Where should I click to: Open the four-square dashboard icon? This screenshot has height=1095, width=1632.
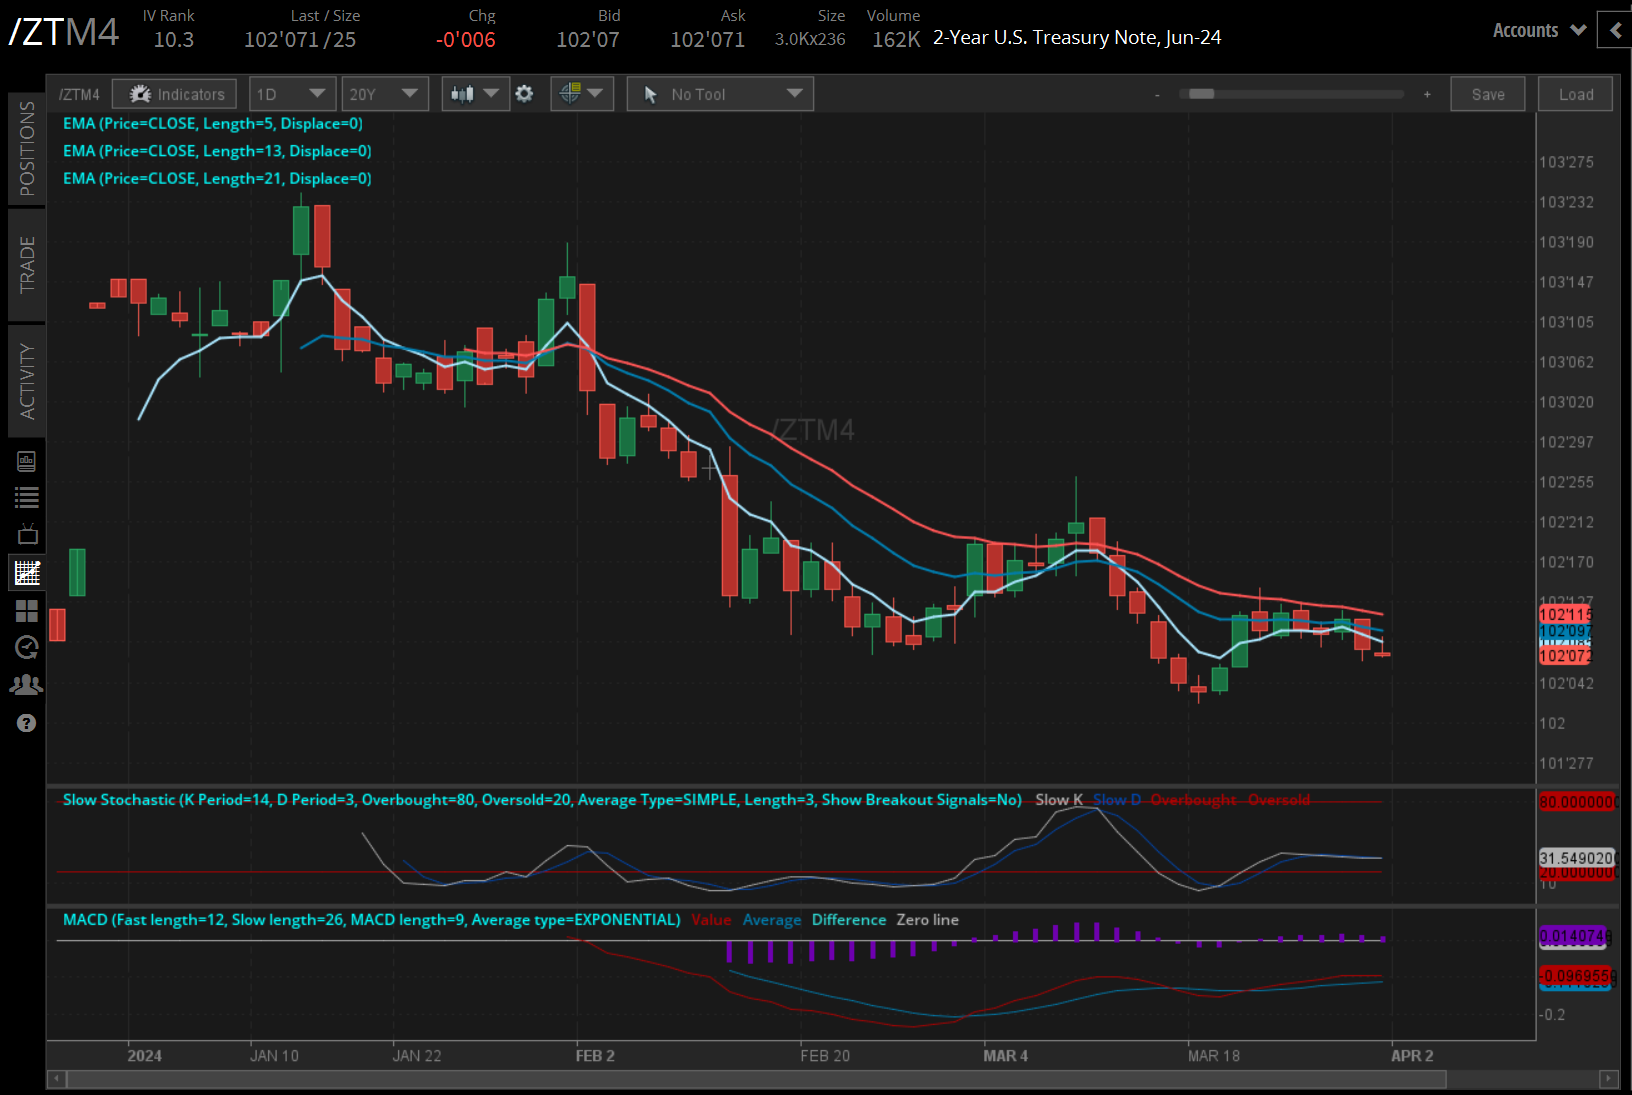(x=27, y=610)
